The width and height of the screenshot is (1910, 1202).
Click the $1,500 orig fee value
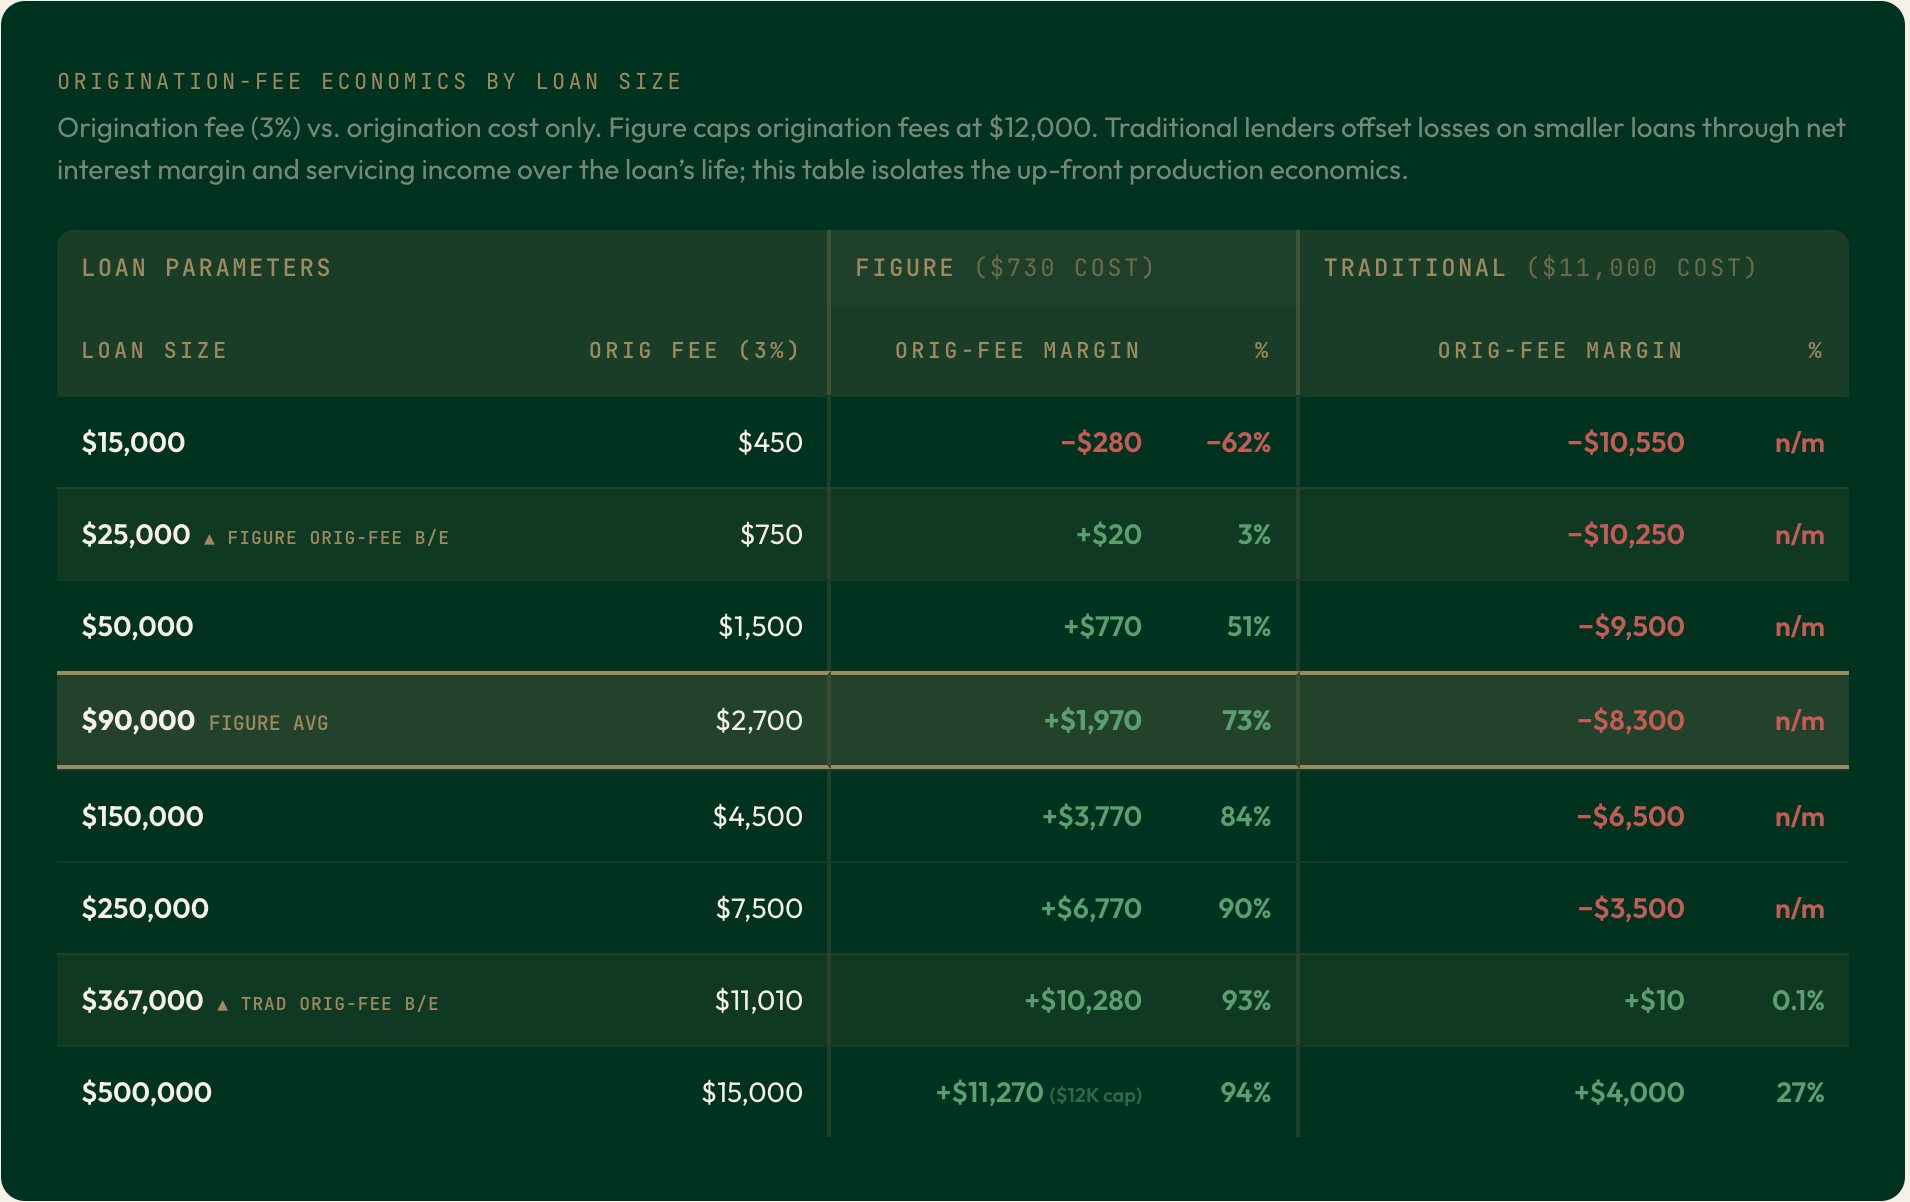point(760,626)
